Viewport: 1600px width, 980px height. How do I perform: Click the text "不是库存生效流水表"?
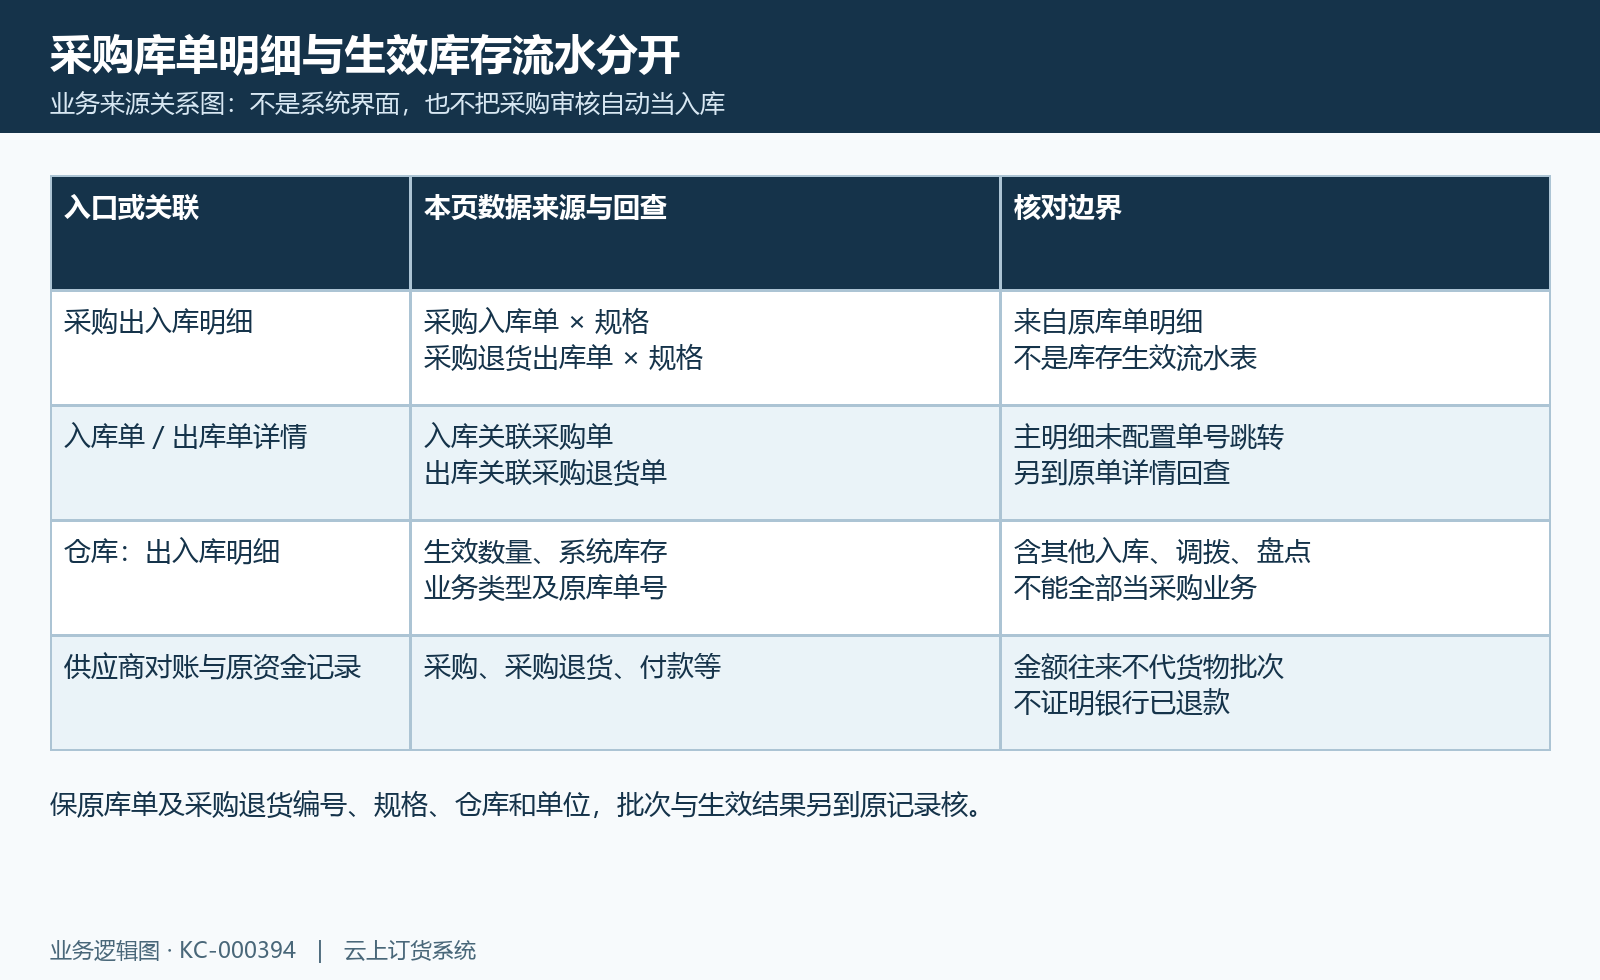(x=1136, y=358)
